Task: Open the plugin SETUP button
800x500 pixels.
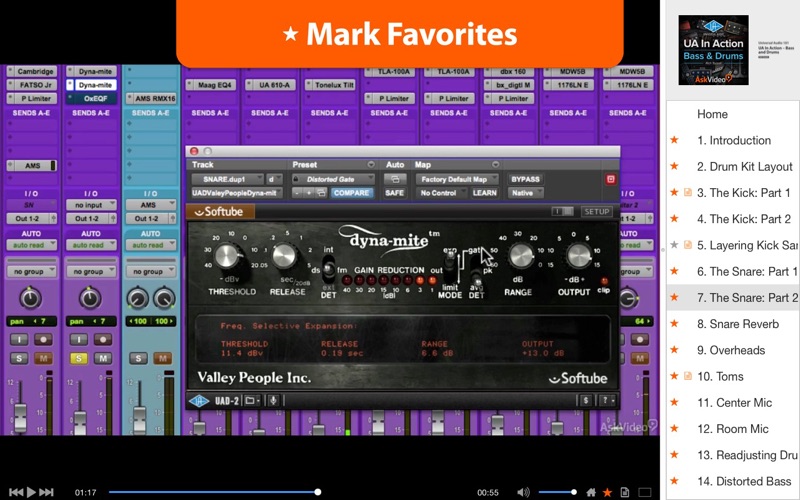Action: (x=596, y=212)
